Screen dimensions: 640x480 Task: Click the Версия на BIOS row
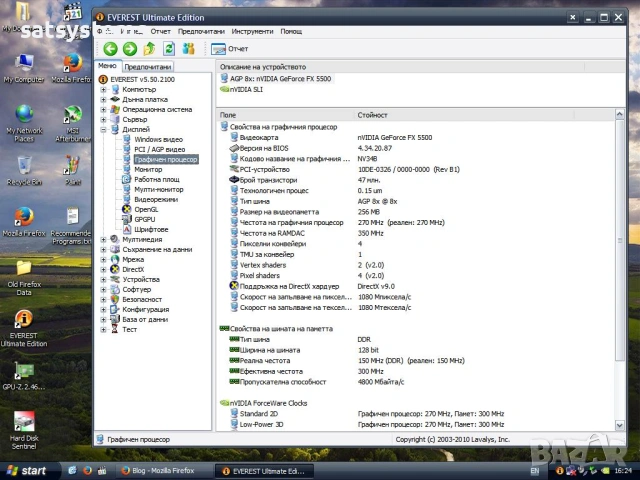click(x=415, y=148)
